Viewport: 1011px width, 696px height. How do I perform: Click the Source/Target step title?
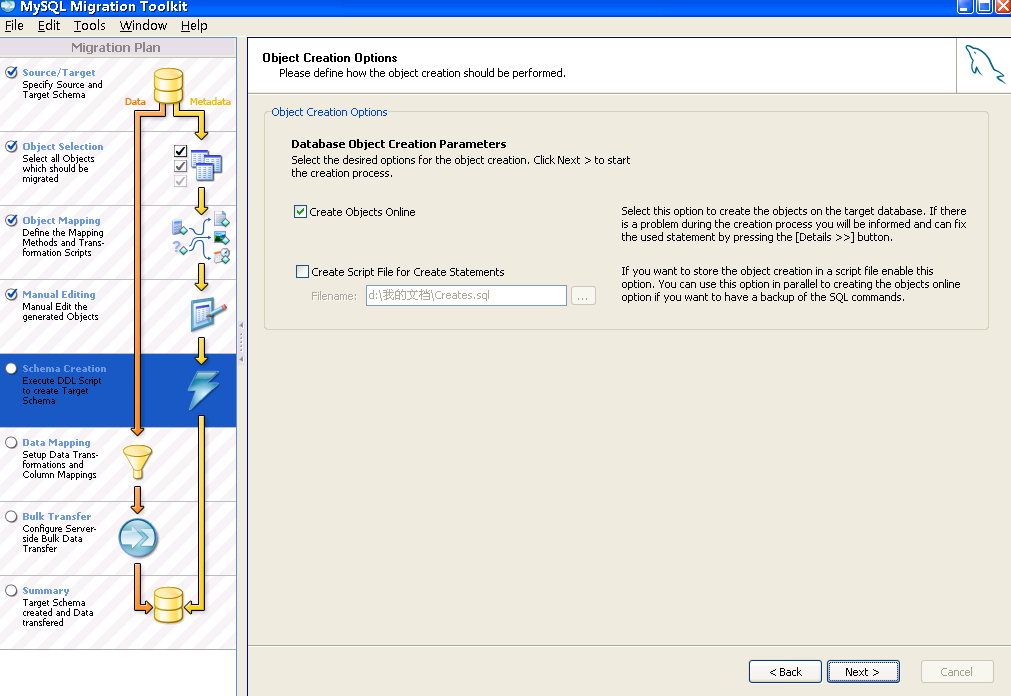(x=59, y=72)
